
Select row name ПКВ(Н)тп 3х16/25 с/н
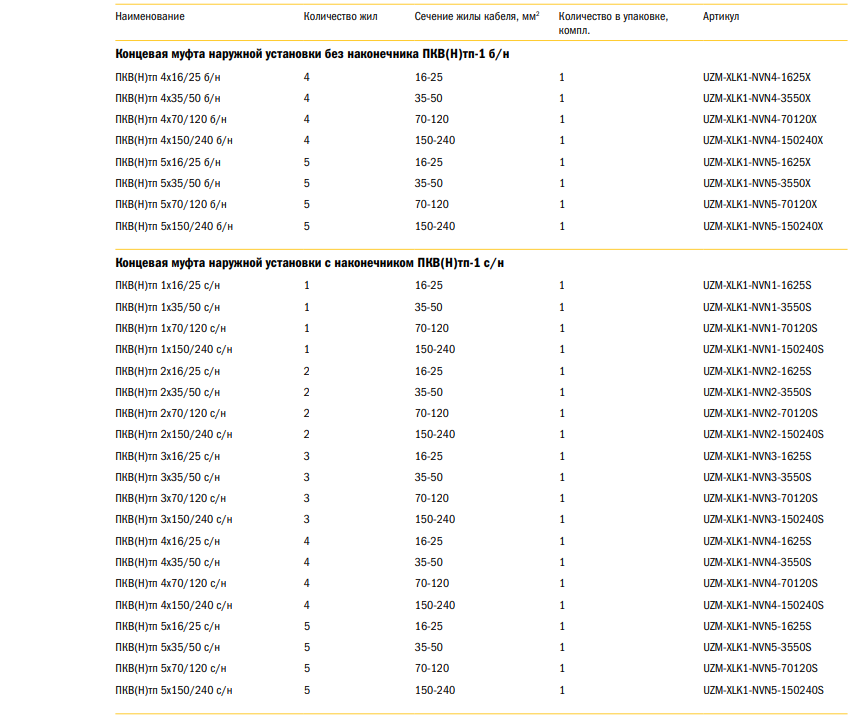coord(168,456)
